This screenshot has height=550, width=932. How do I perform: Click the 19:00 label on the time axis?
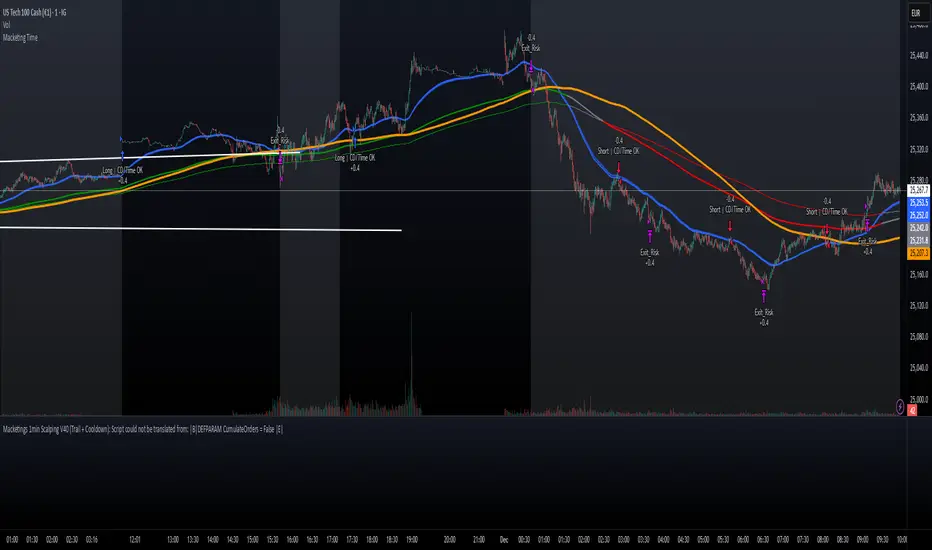point(411,539)
